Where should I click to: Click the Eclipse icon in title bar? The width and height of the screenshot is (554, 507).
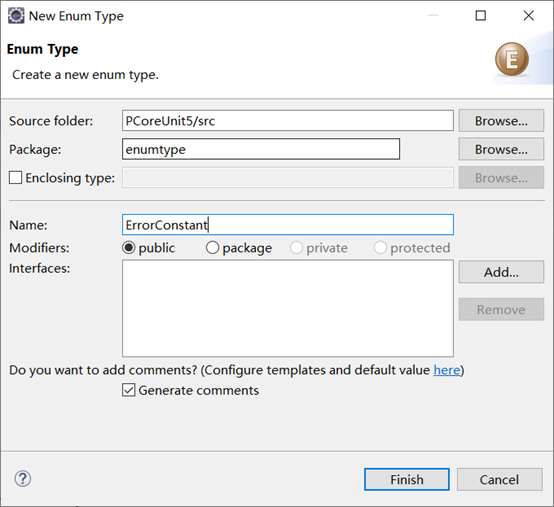(16, 16)
